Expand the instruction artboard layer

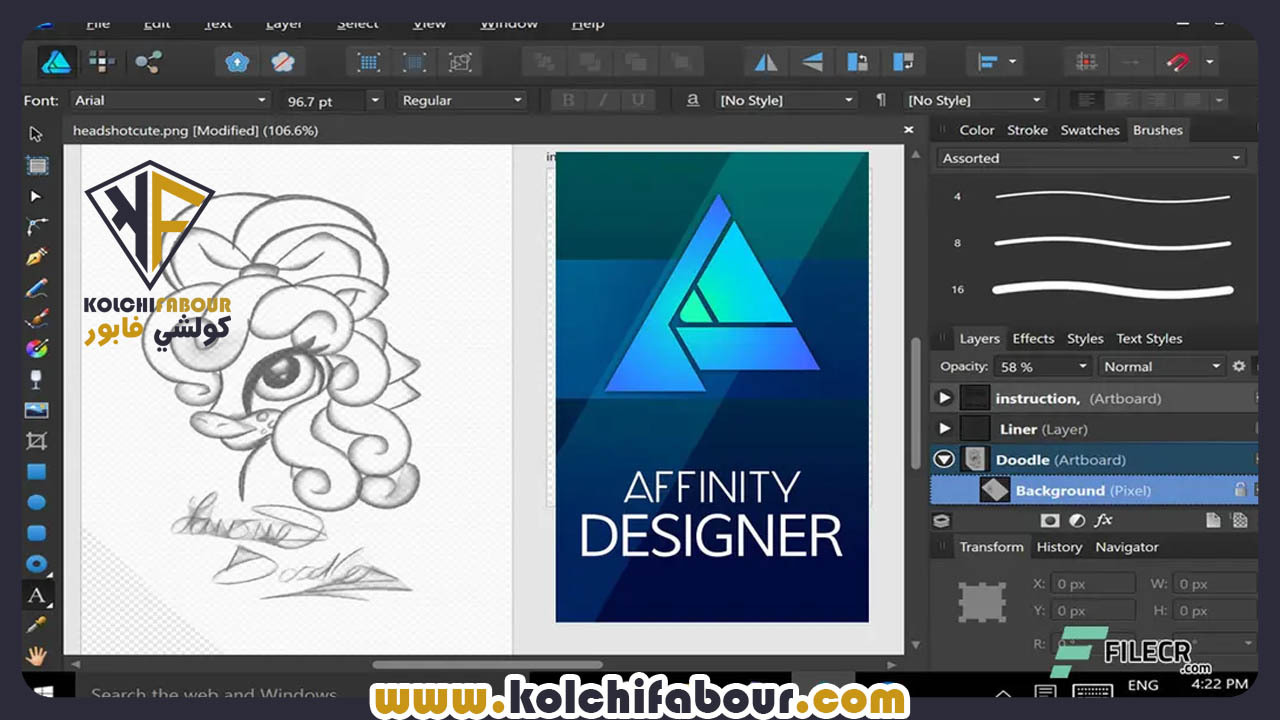tap(943, 398)
